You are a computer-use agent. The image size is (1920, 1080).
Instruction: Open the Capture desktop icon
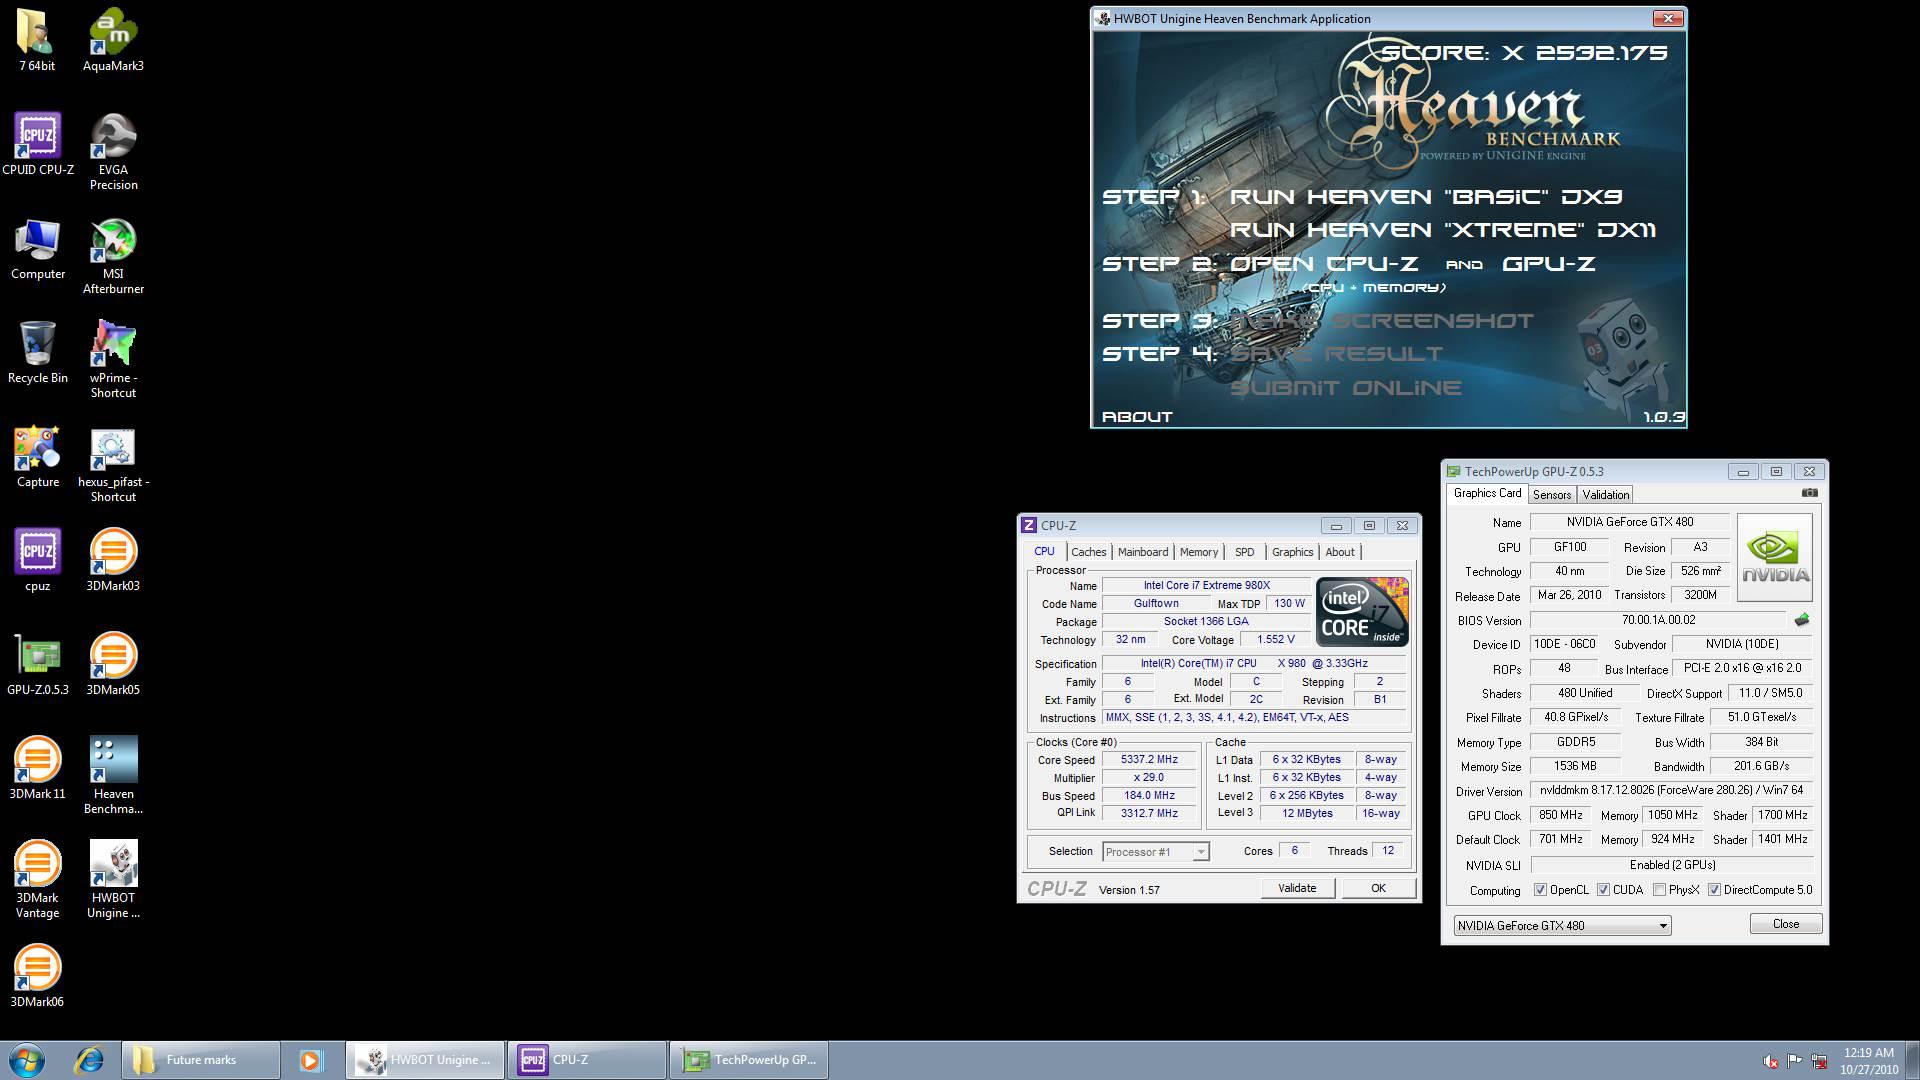tap(37, 456)
